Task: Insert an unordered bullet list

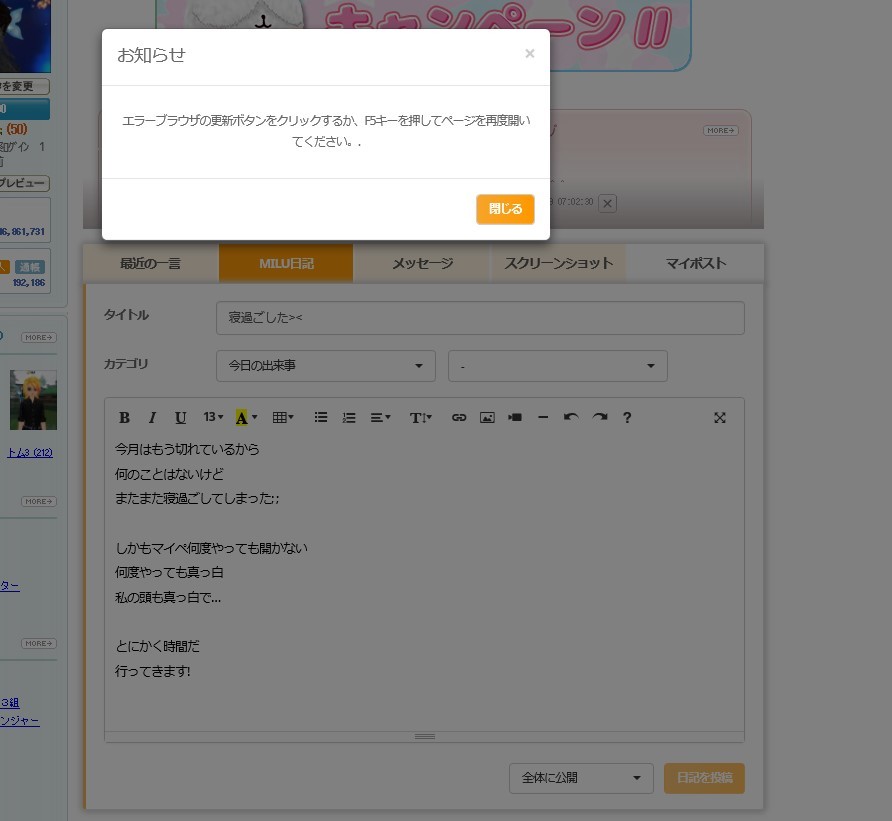Action: click(321, 418)
